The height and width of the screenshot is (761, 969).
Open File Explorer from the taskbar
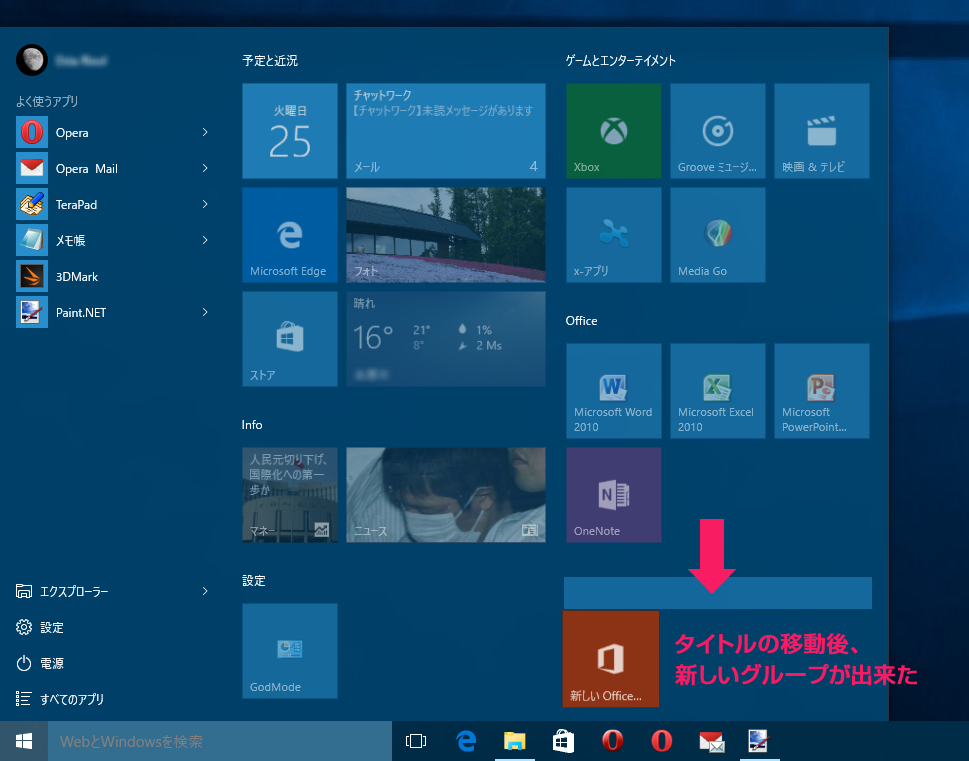click(514, 741)
